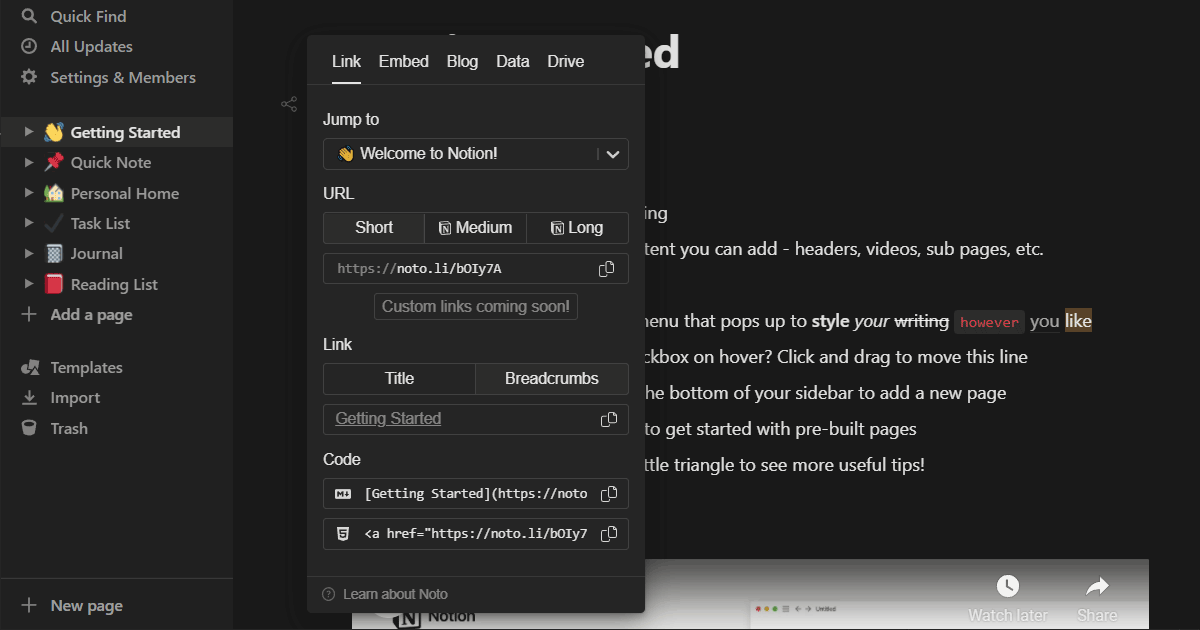This screenshot has height=630, width=1200.
Task: Click the HTML code text field
Action: 476,534
